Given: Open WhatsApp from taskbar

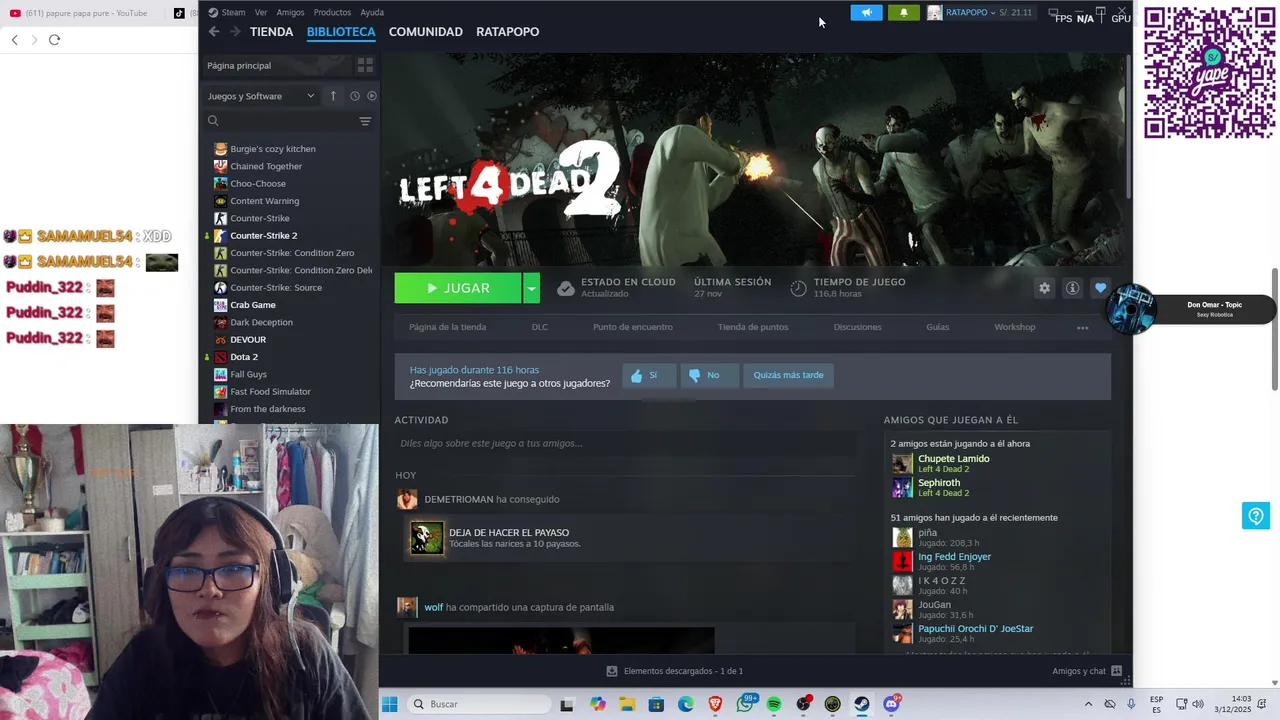Looking at the screenshot, I should [x=745, y=704].
